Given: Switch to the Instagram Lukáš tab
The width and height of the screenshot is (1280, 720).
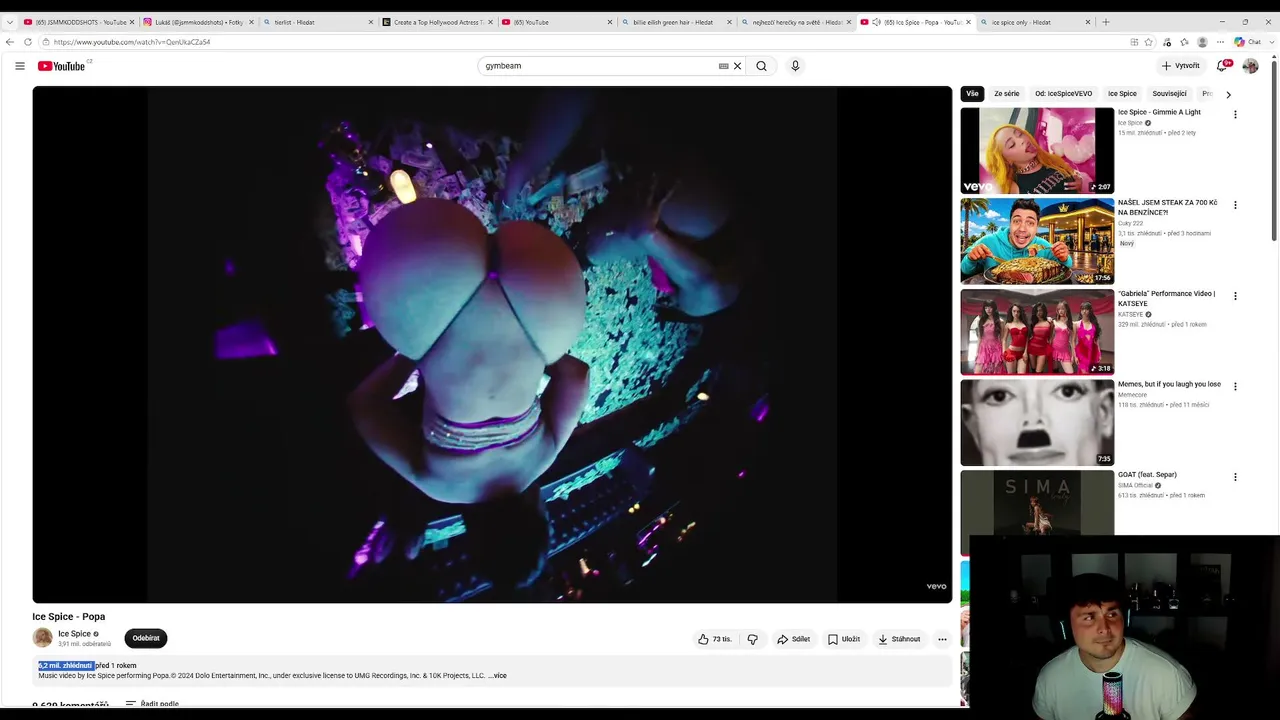Looking at the screenshot, I should [198, 22].
